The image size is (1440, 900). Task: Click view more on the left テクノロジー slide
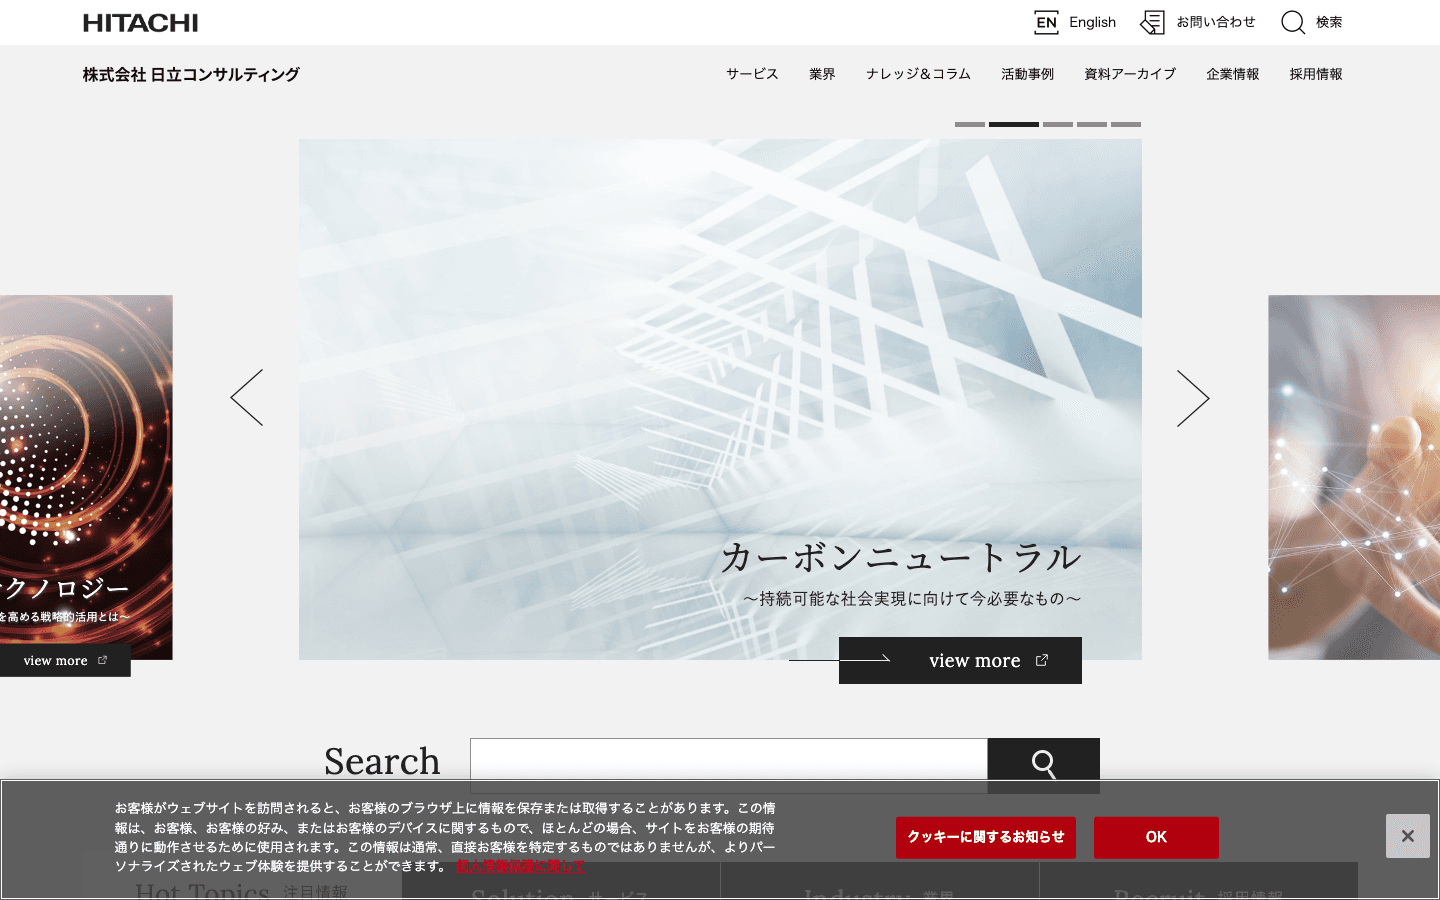pyautogui.click(x=65, y=660)
